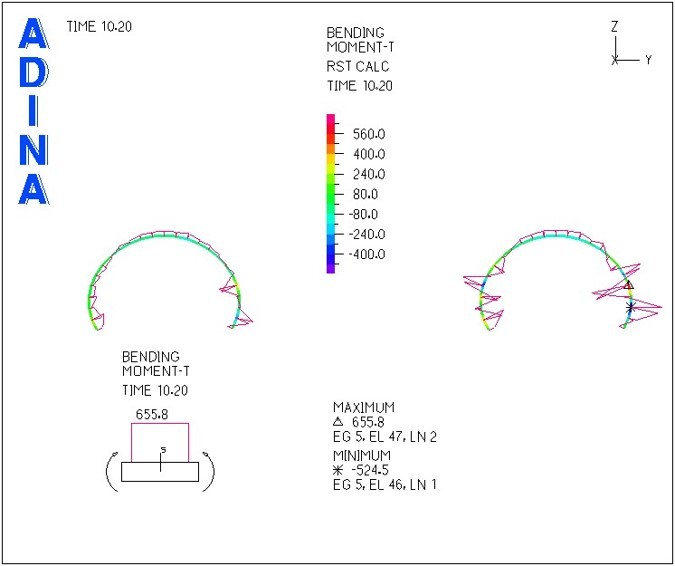Viewport: 675px width, 566px height.
Task: Click the triangle symbol beside 655.8 under MAXIMUM
Action: pyautogui.click(x=337, y=422)
